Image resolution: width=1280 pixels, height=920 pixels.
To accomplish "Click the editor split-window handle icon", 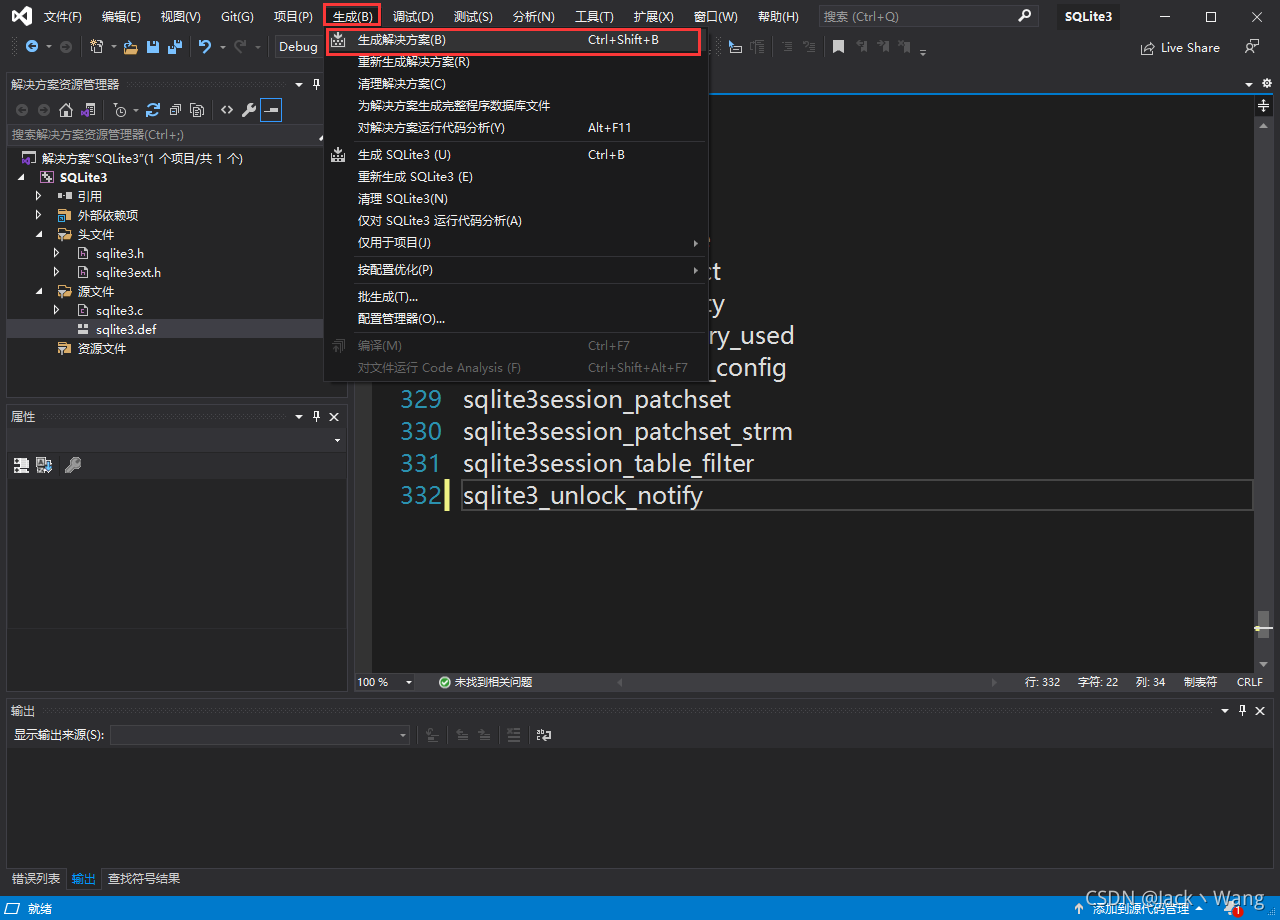I will coord(1264,105).
